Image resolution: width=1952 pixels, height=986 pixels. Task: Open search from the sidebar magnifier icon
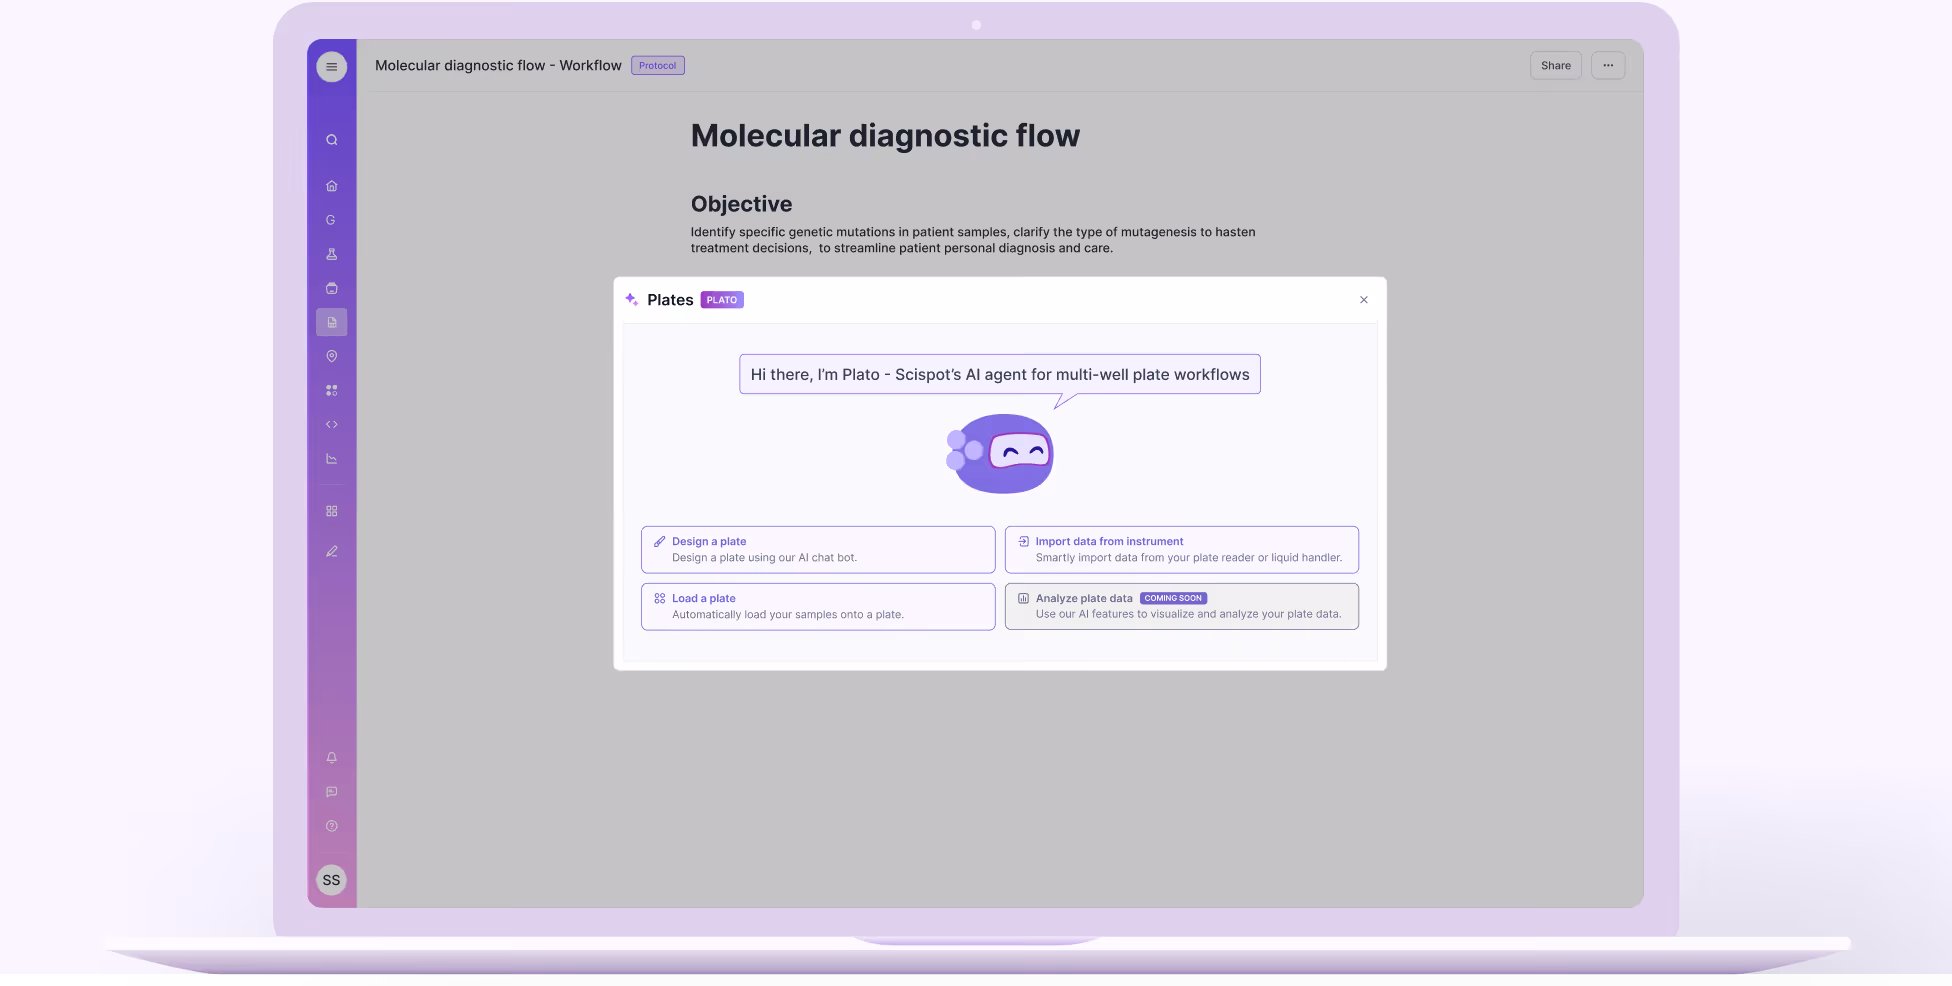pos(331,140)
